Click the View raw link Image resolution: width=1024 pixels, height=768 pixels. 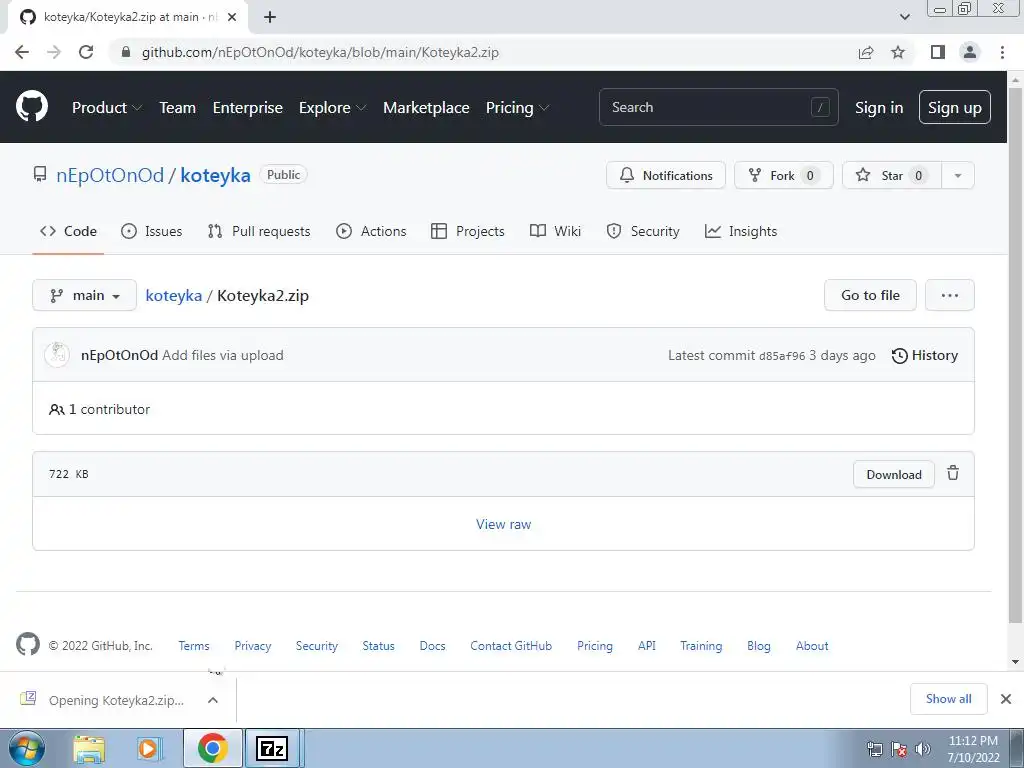[x=504, y=524]
